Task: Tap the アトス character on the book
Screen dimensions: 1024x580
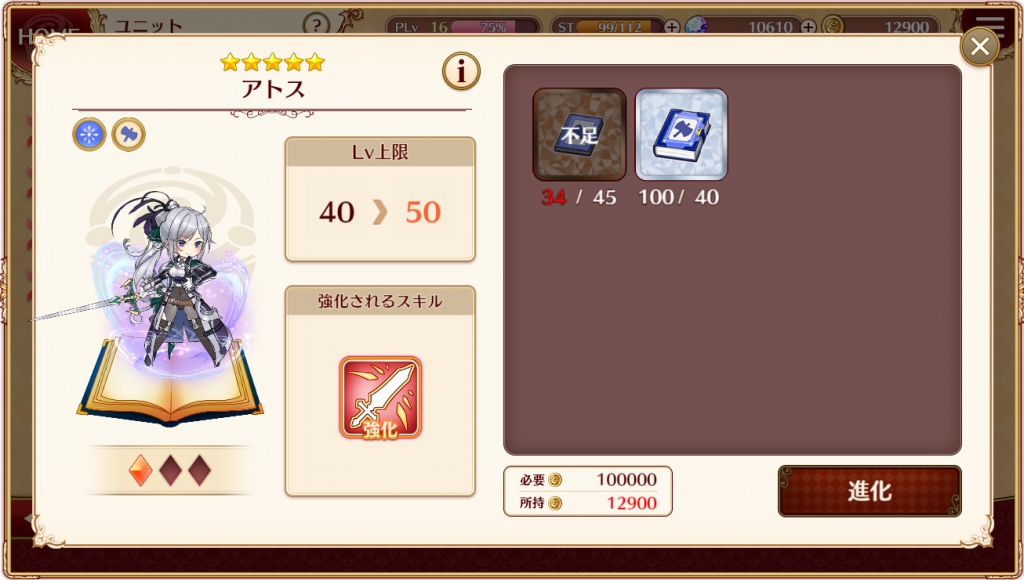Action: click(171, 281)
